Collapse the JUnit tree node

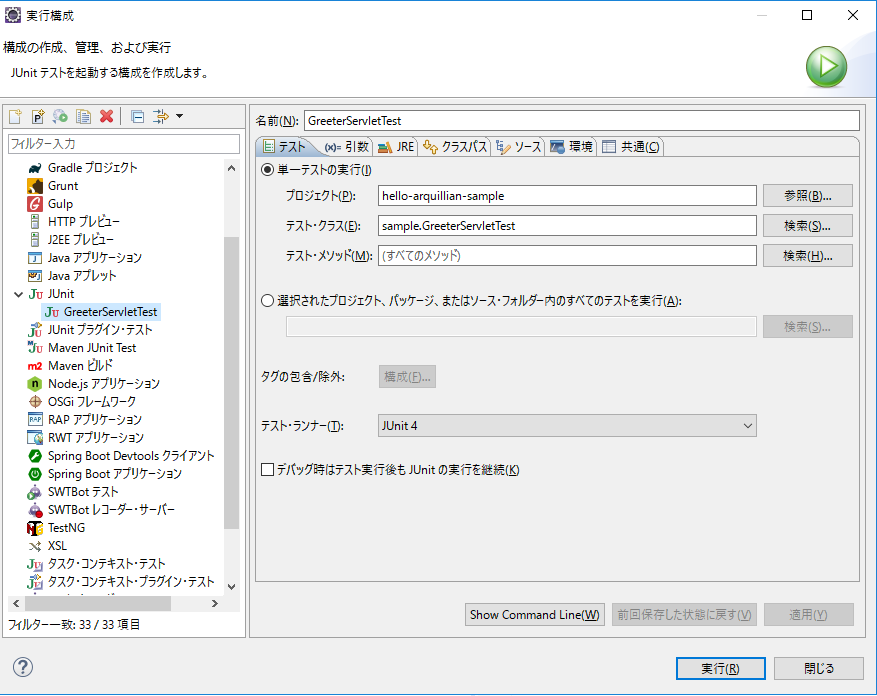coord(18,294)
